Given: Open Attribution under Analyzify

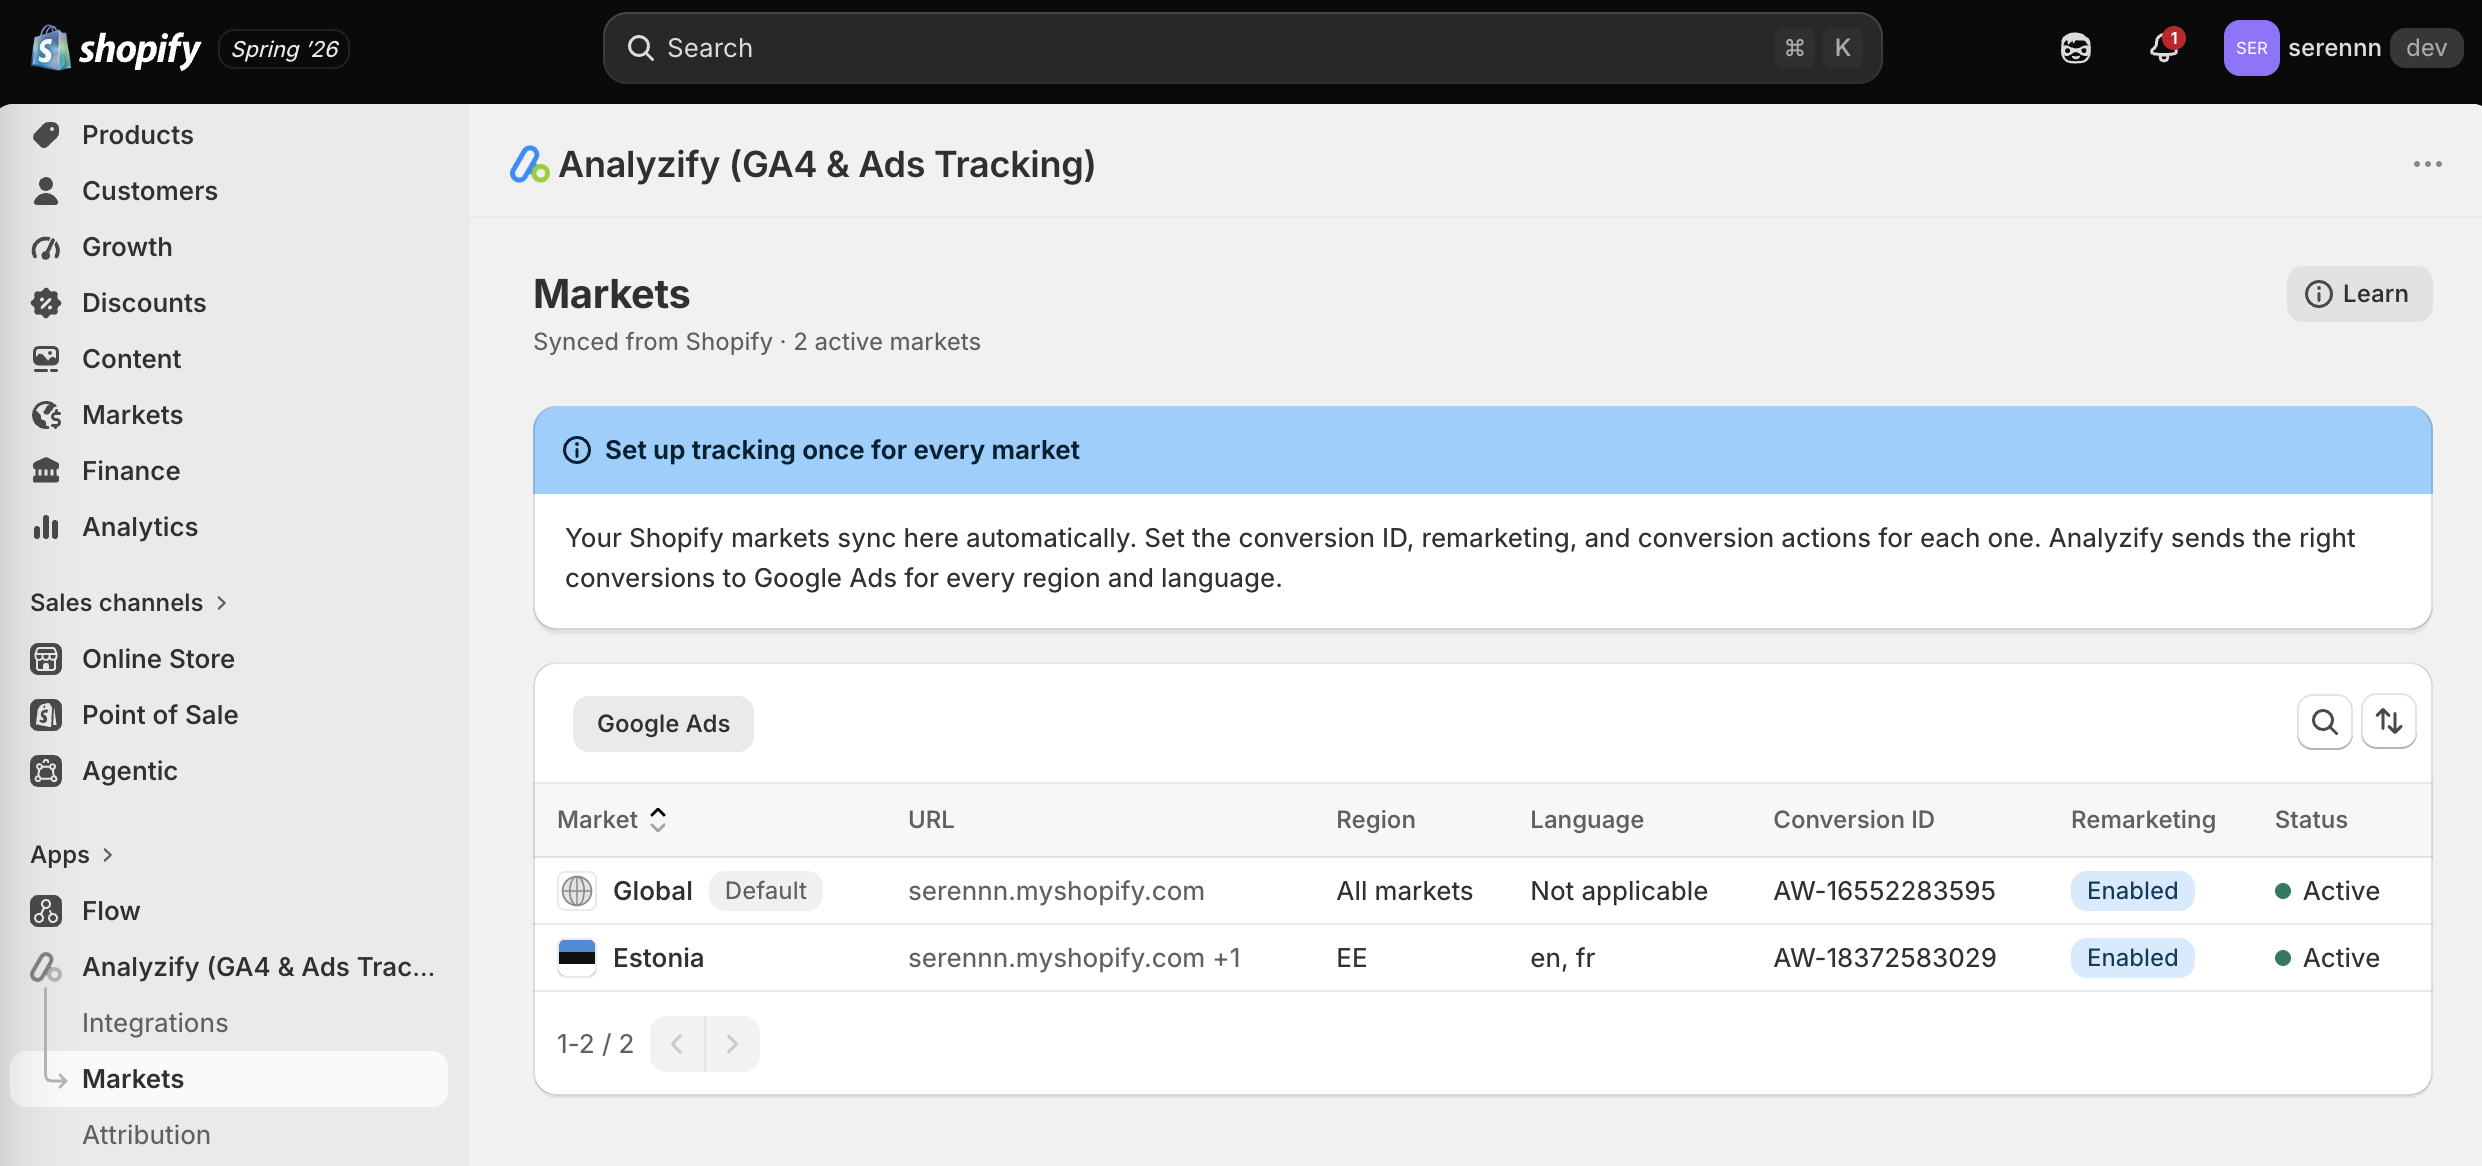Looking at the screenshot, I should [146, 1135].
